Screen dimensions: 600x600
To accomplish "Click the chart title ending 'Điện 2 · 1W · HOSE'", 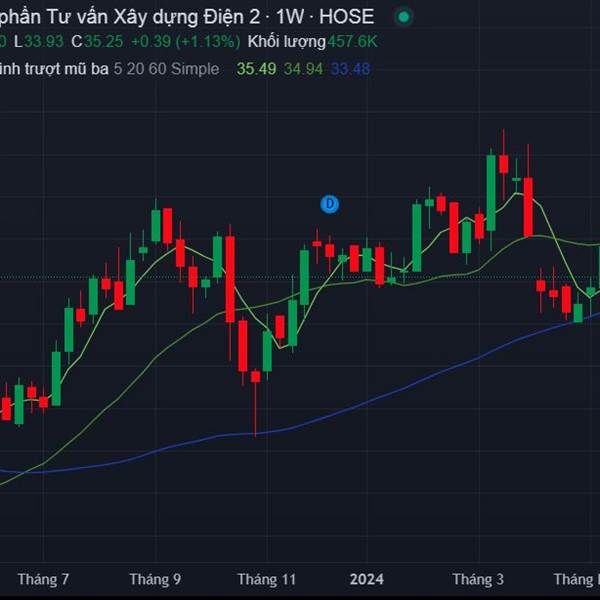I will pyautogui.click(x=187, y=17).
